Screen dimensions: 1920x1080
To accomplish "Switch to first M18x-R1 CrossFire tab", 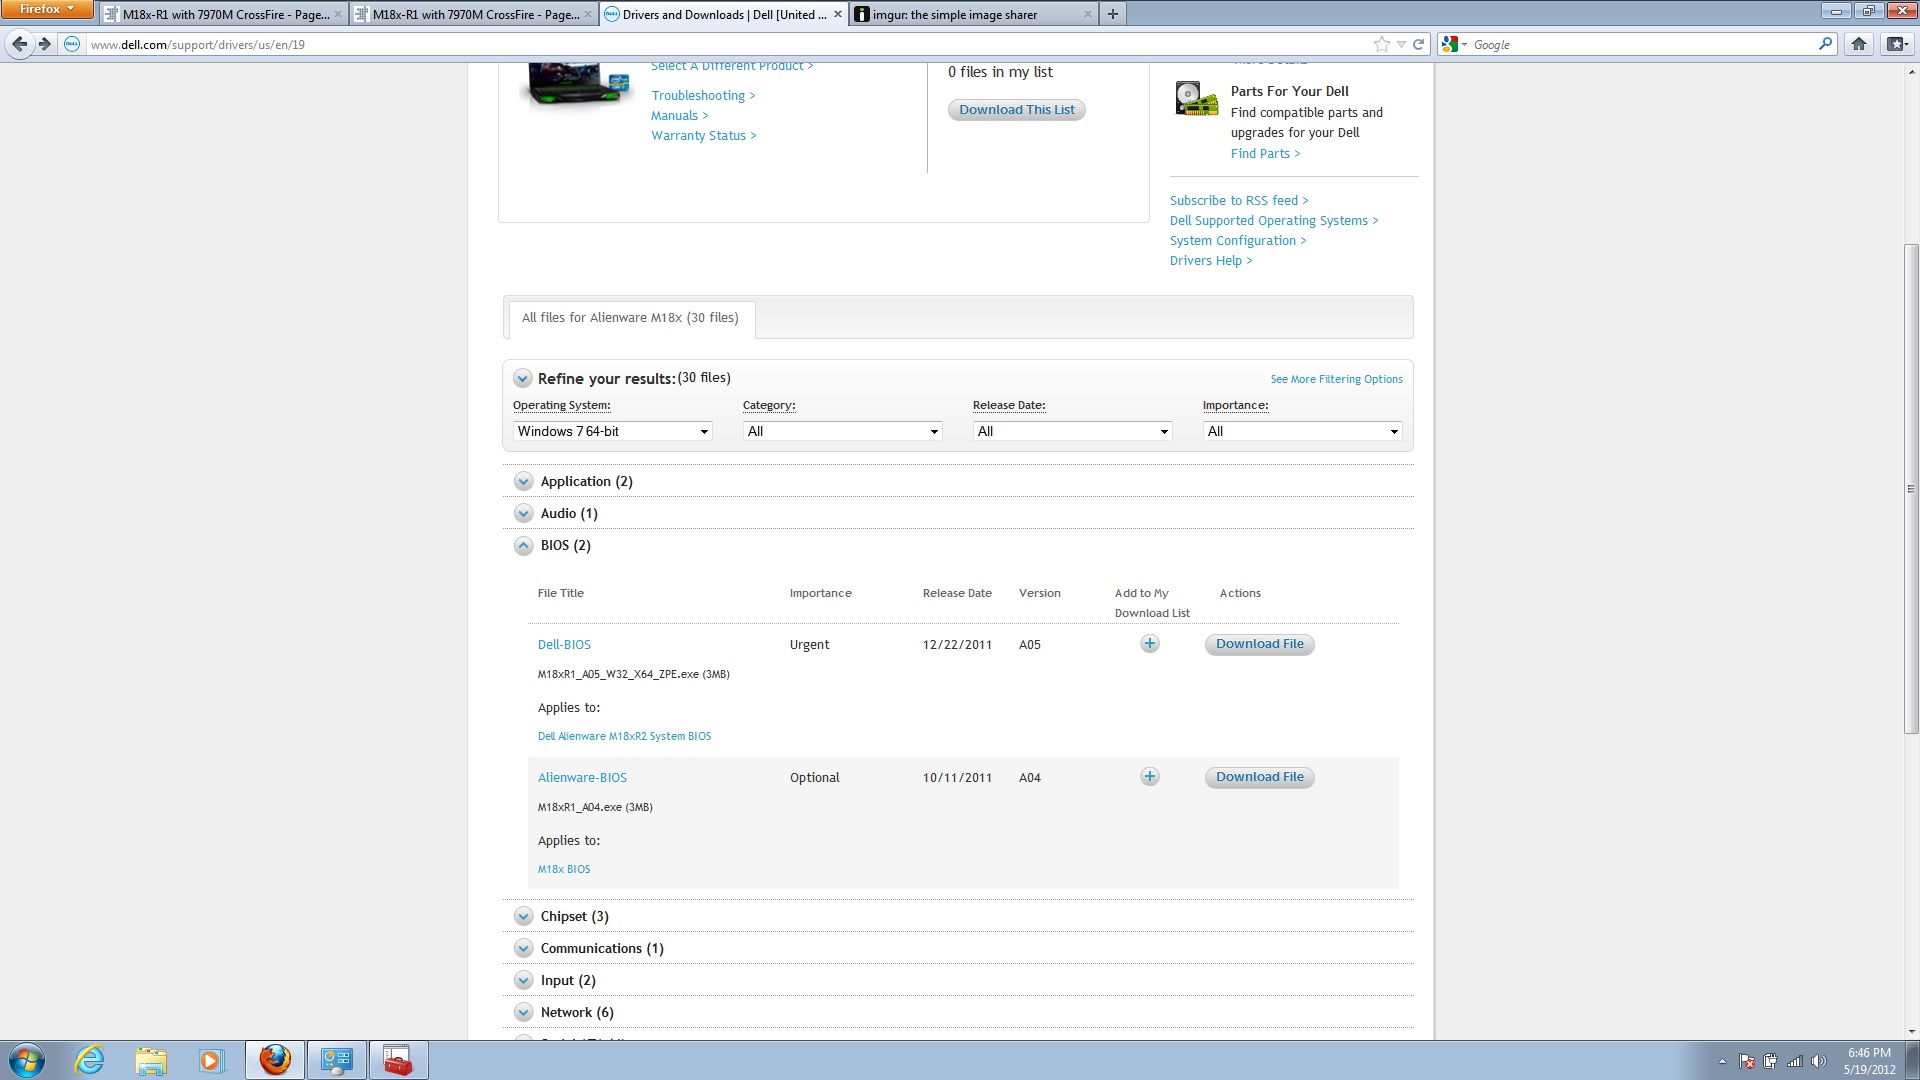I will tap(223, 14).
